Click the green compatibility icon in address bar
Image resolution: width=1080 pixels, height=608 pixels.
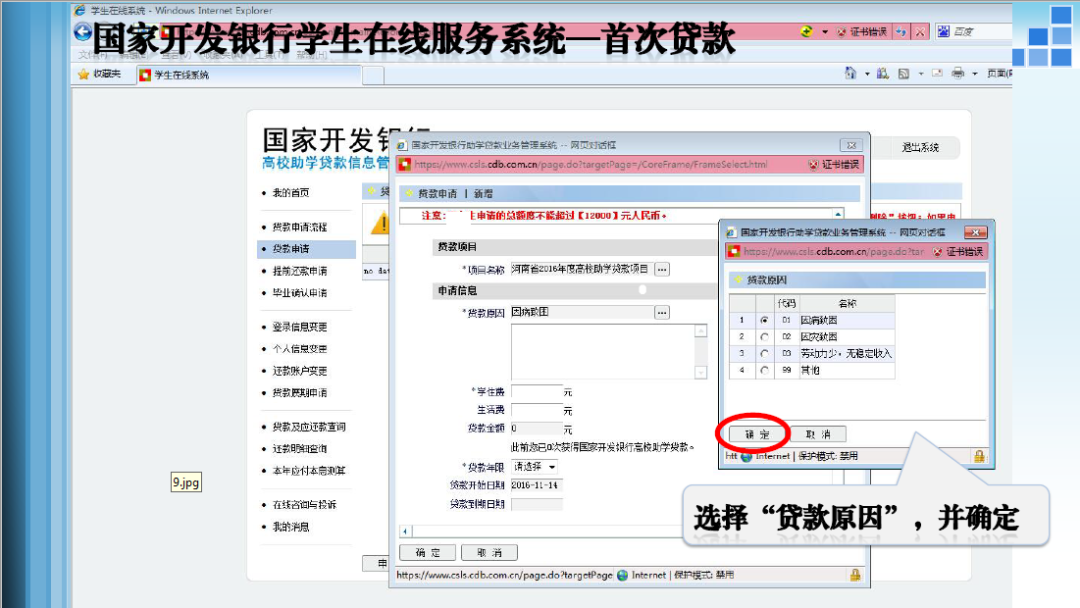[x=807, y=31]
